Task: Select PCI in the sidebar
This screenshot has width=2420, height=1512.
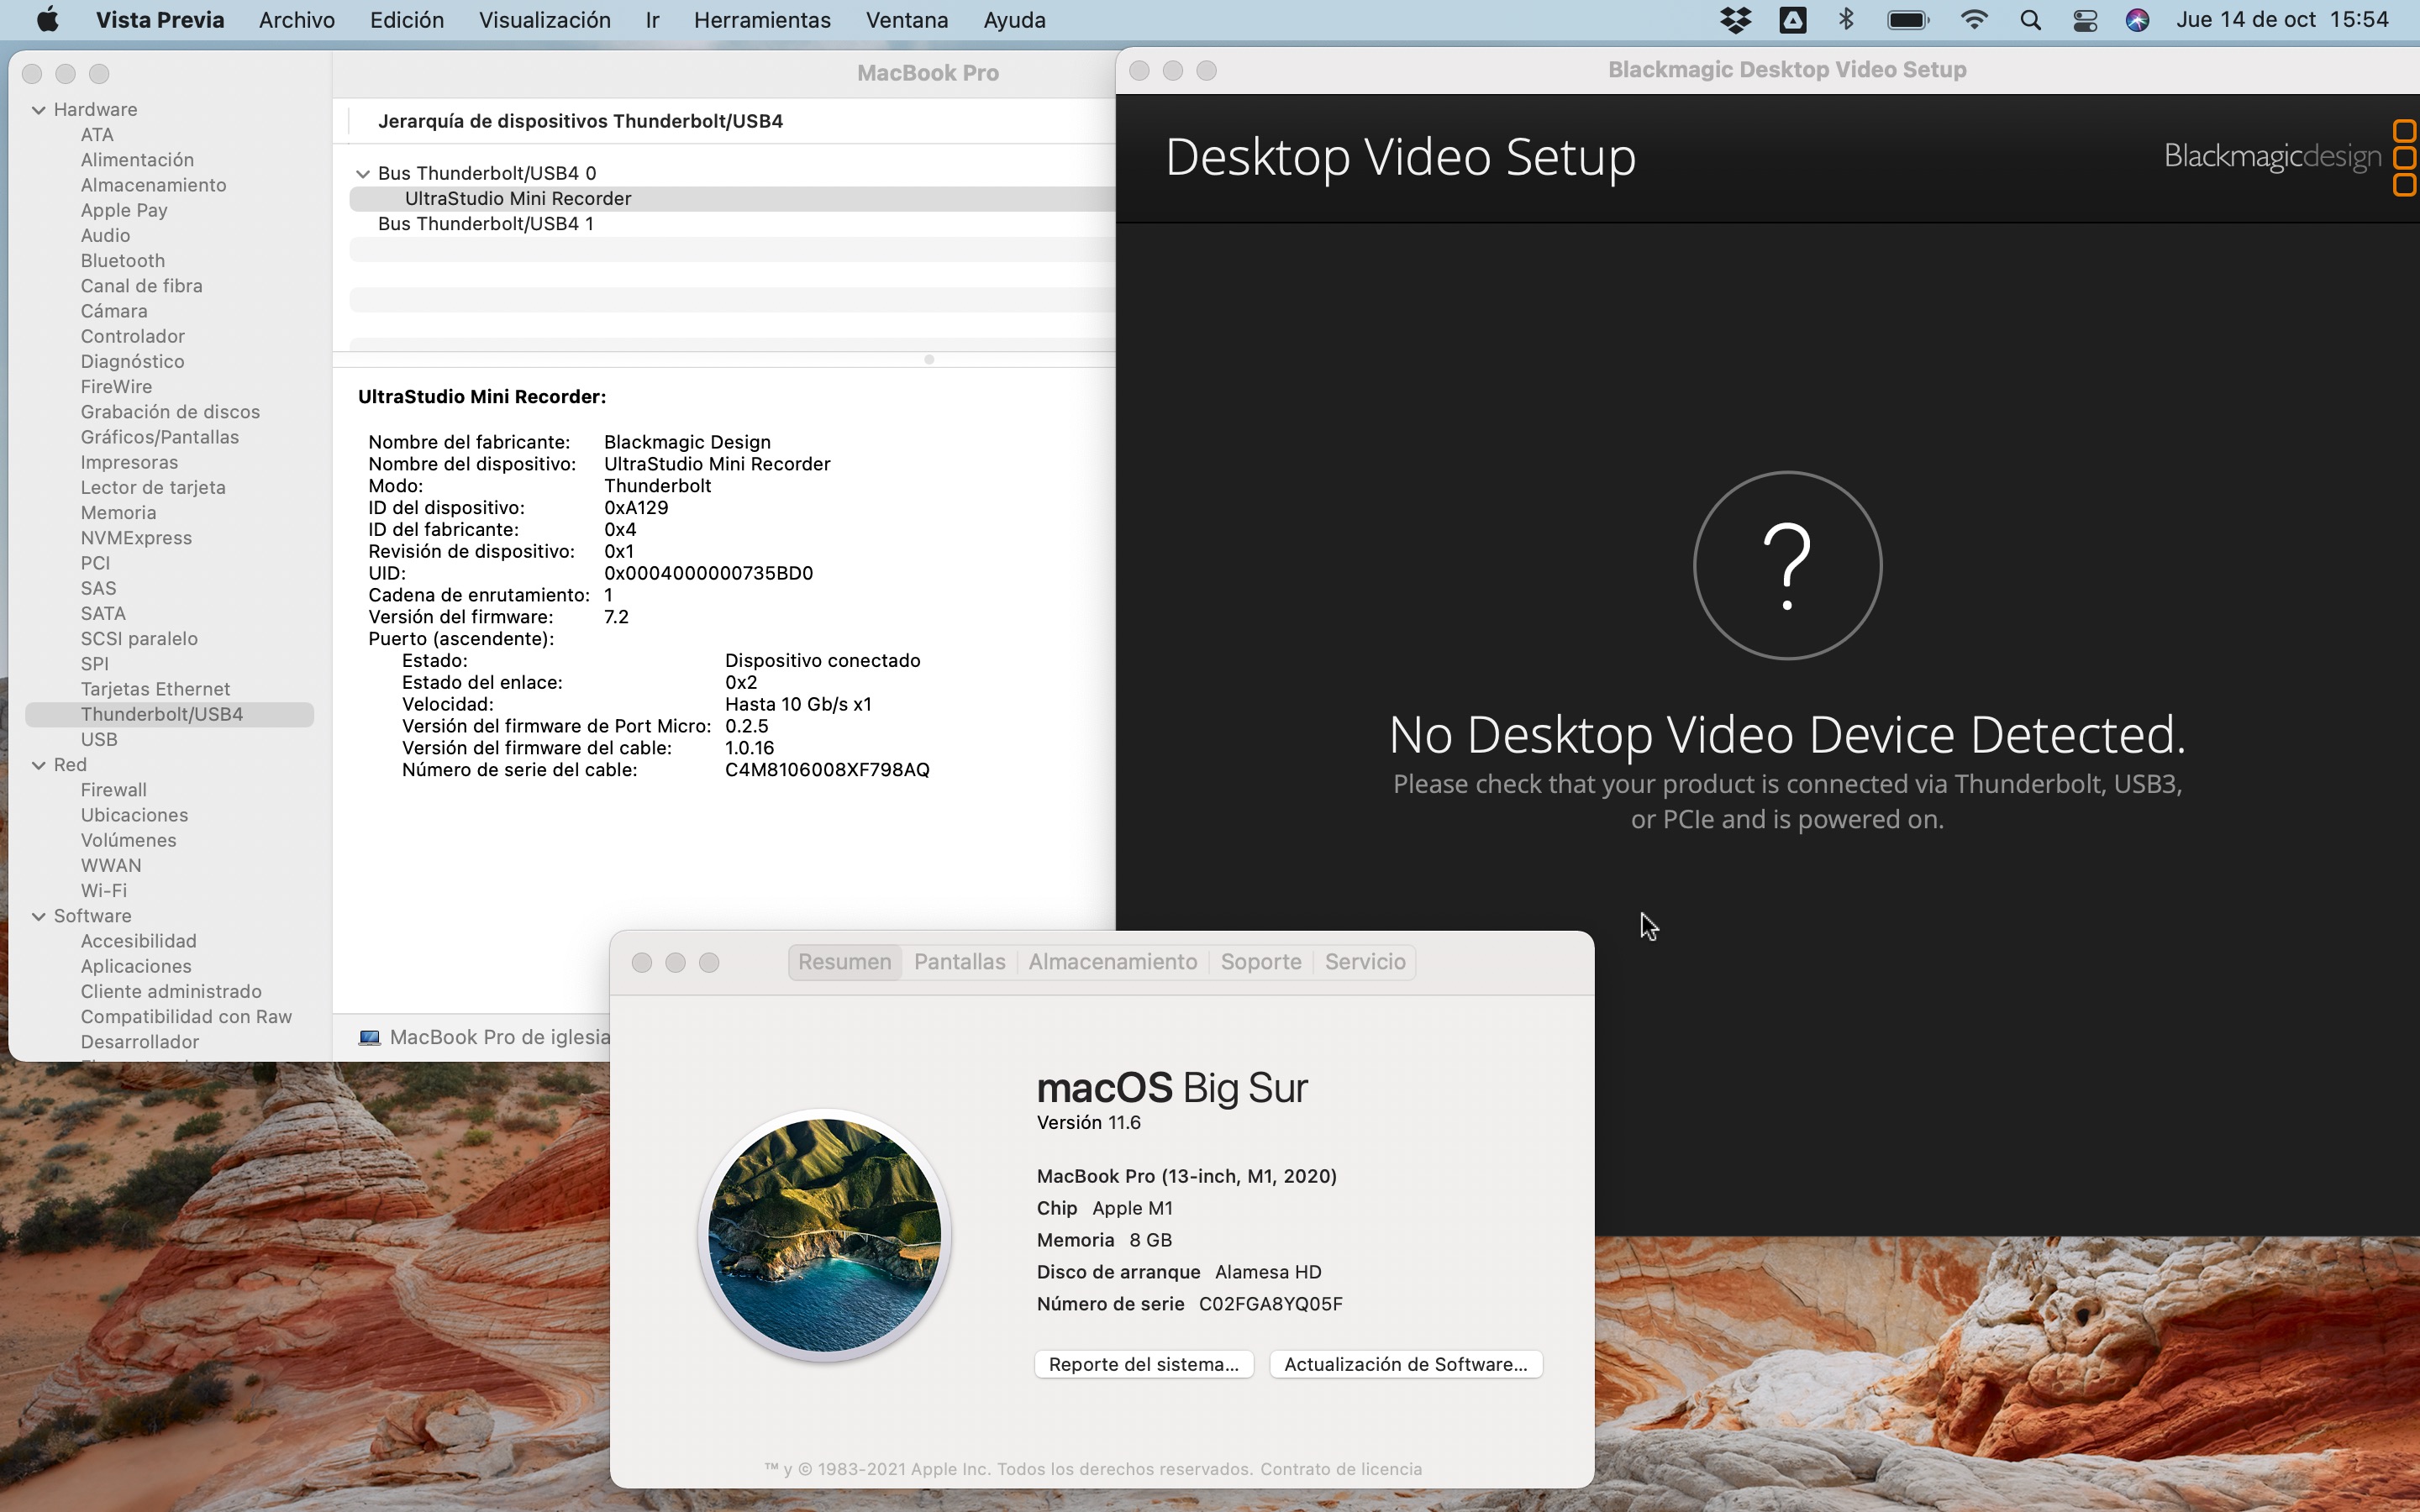Action: click(95, 563)
